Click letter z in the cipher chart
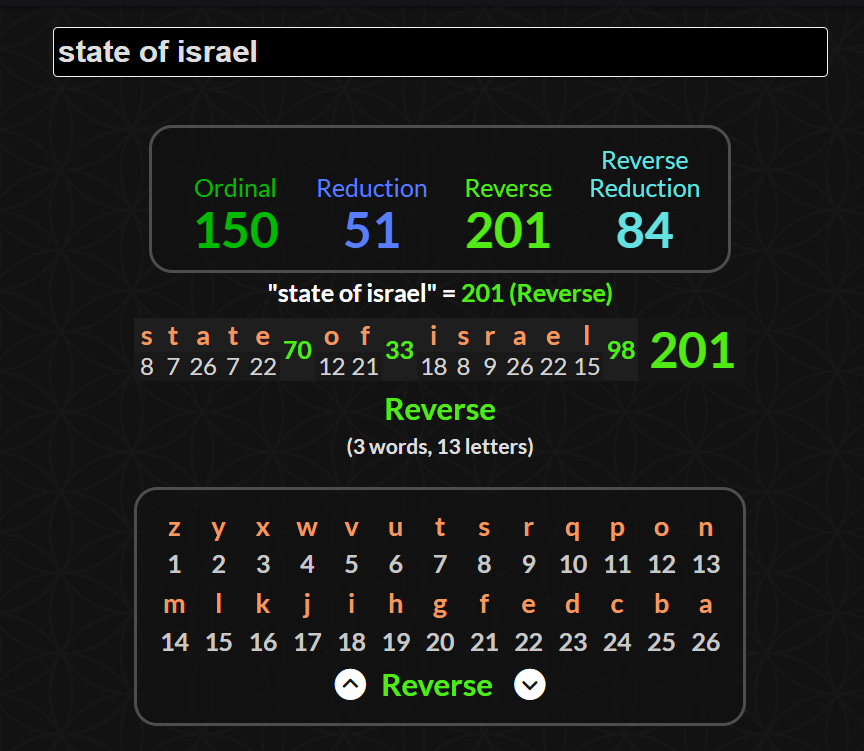The width and height of the screenshot is (864, 751). click(x=175, y=528)
